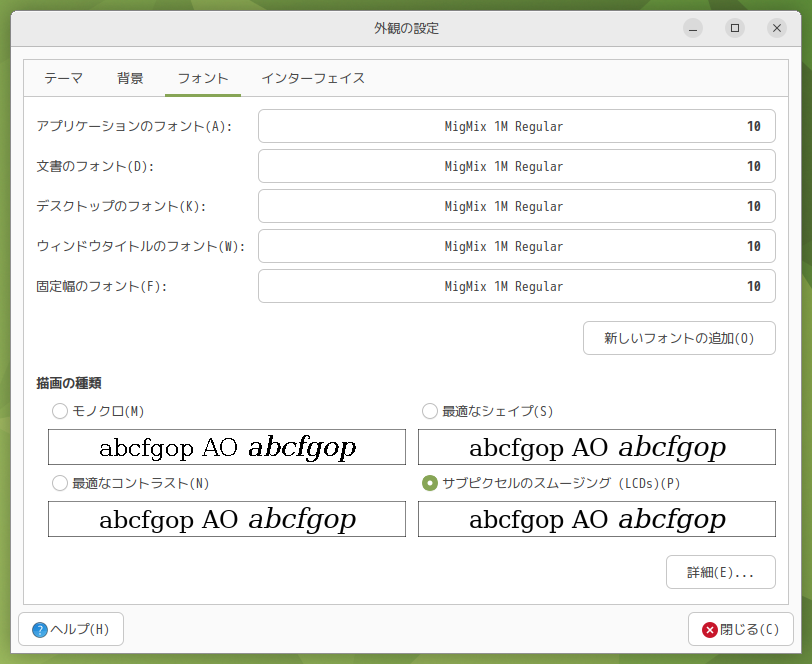The width and height of the screenshot is (812, 664).
Task: Click the 最適なコントラスト font preview sample
Action: 227,519
